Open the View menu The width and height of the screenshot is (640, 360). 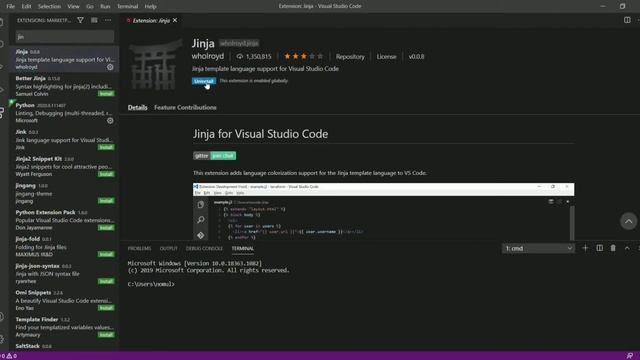click(73, 6)
